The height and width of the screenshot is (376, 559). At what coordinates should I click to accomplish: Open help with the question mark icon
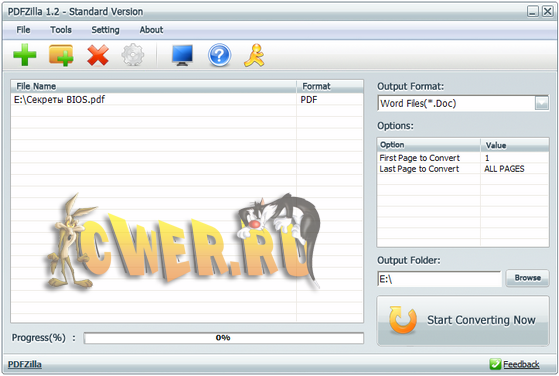pos(219,55)
